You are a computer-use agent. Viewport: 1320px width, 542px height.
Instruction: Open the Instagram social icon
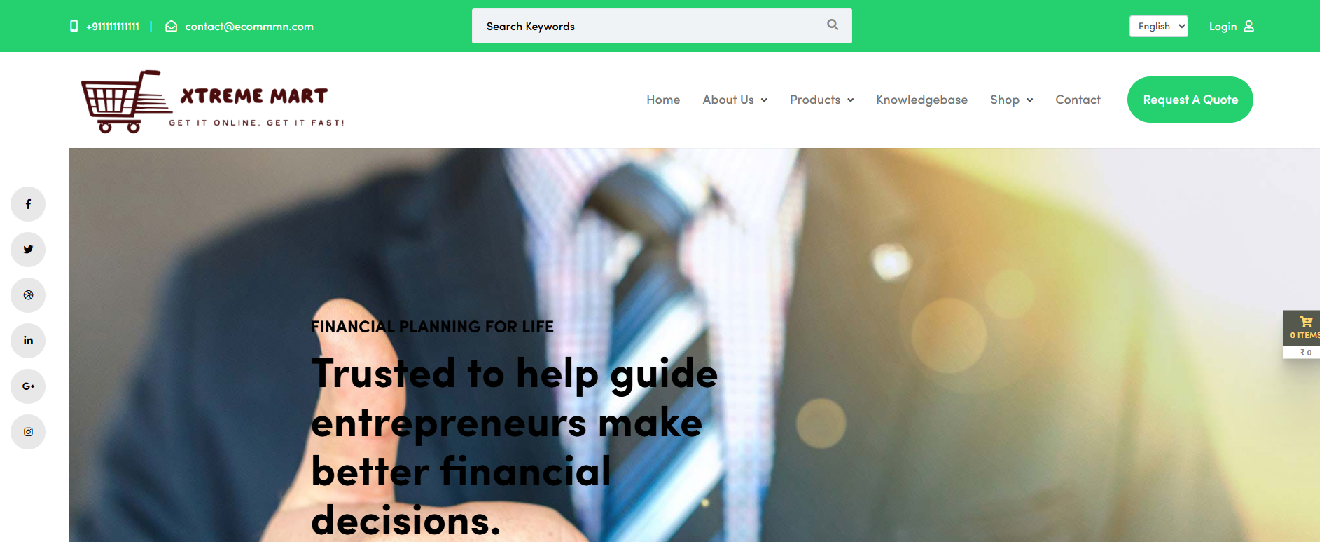point(28,432)
